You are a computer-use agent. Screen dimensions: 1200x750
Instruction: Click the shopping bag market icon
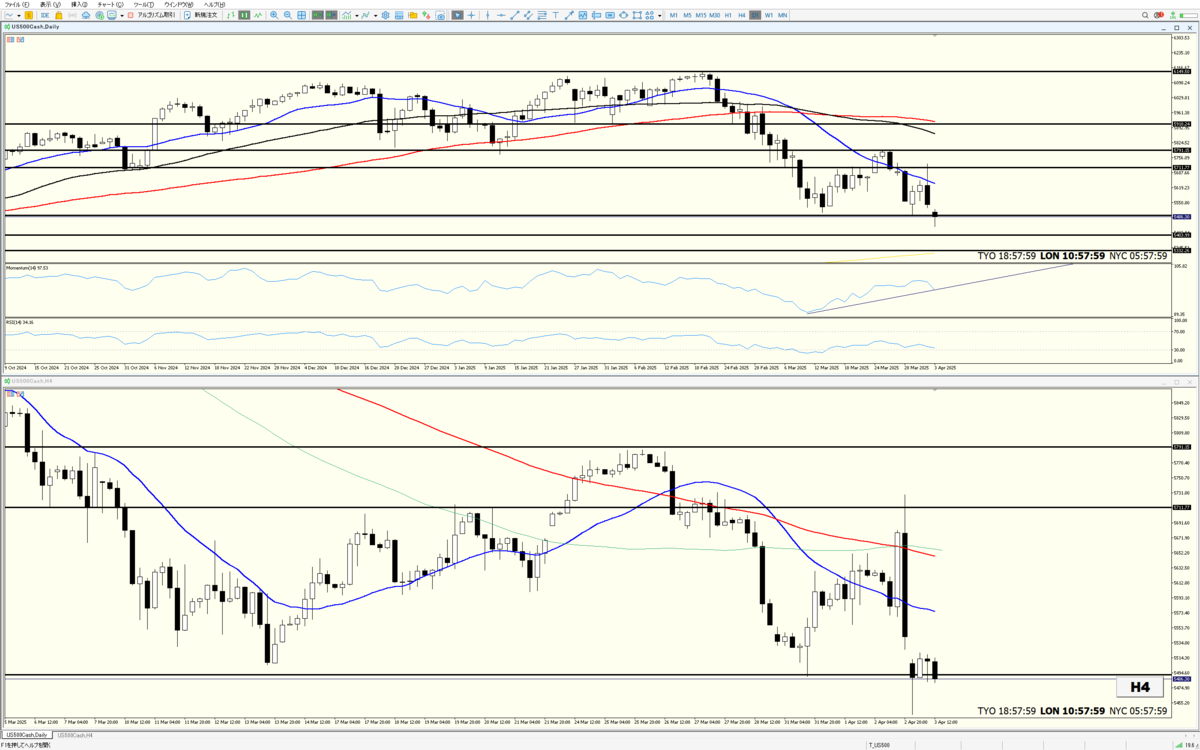point(58,15)
